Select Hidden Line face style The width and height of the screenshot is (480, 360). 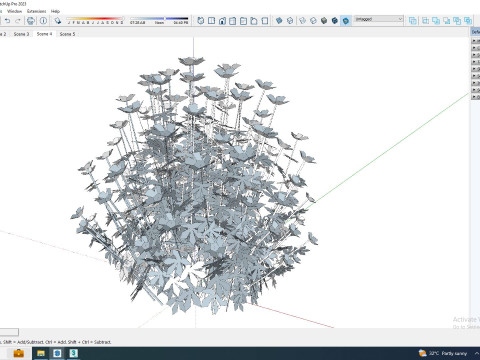(x=313, y=21)
